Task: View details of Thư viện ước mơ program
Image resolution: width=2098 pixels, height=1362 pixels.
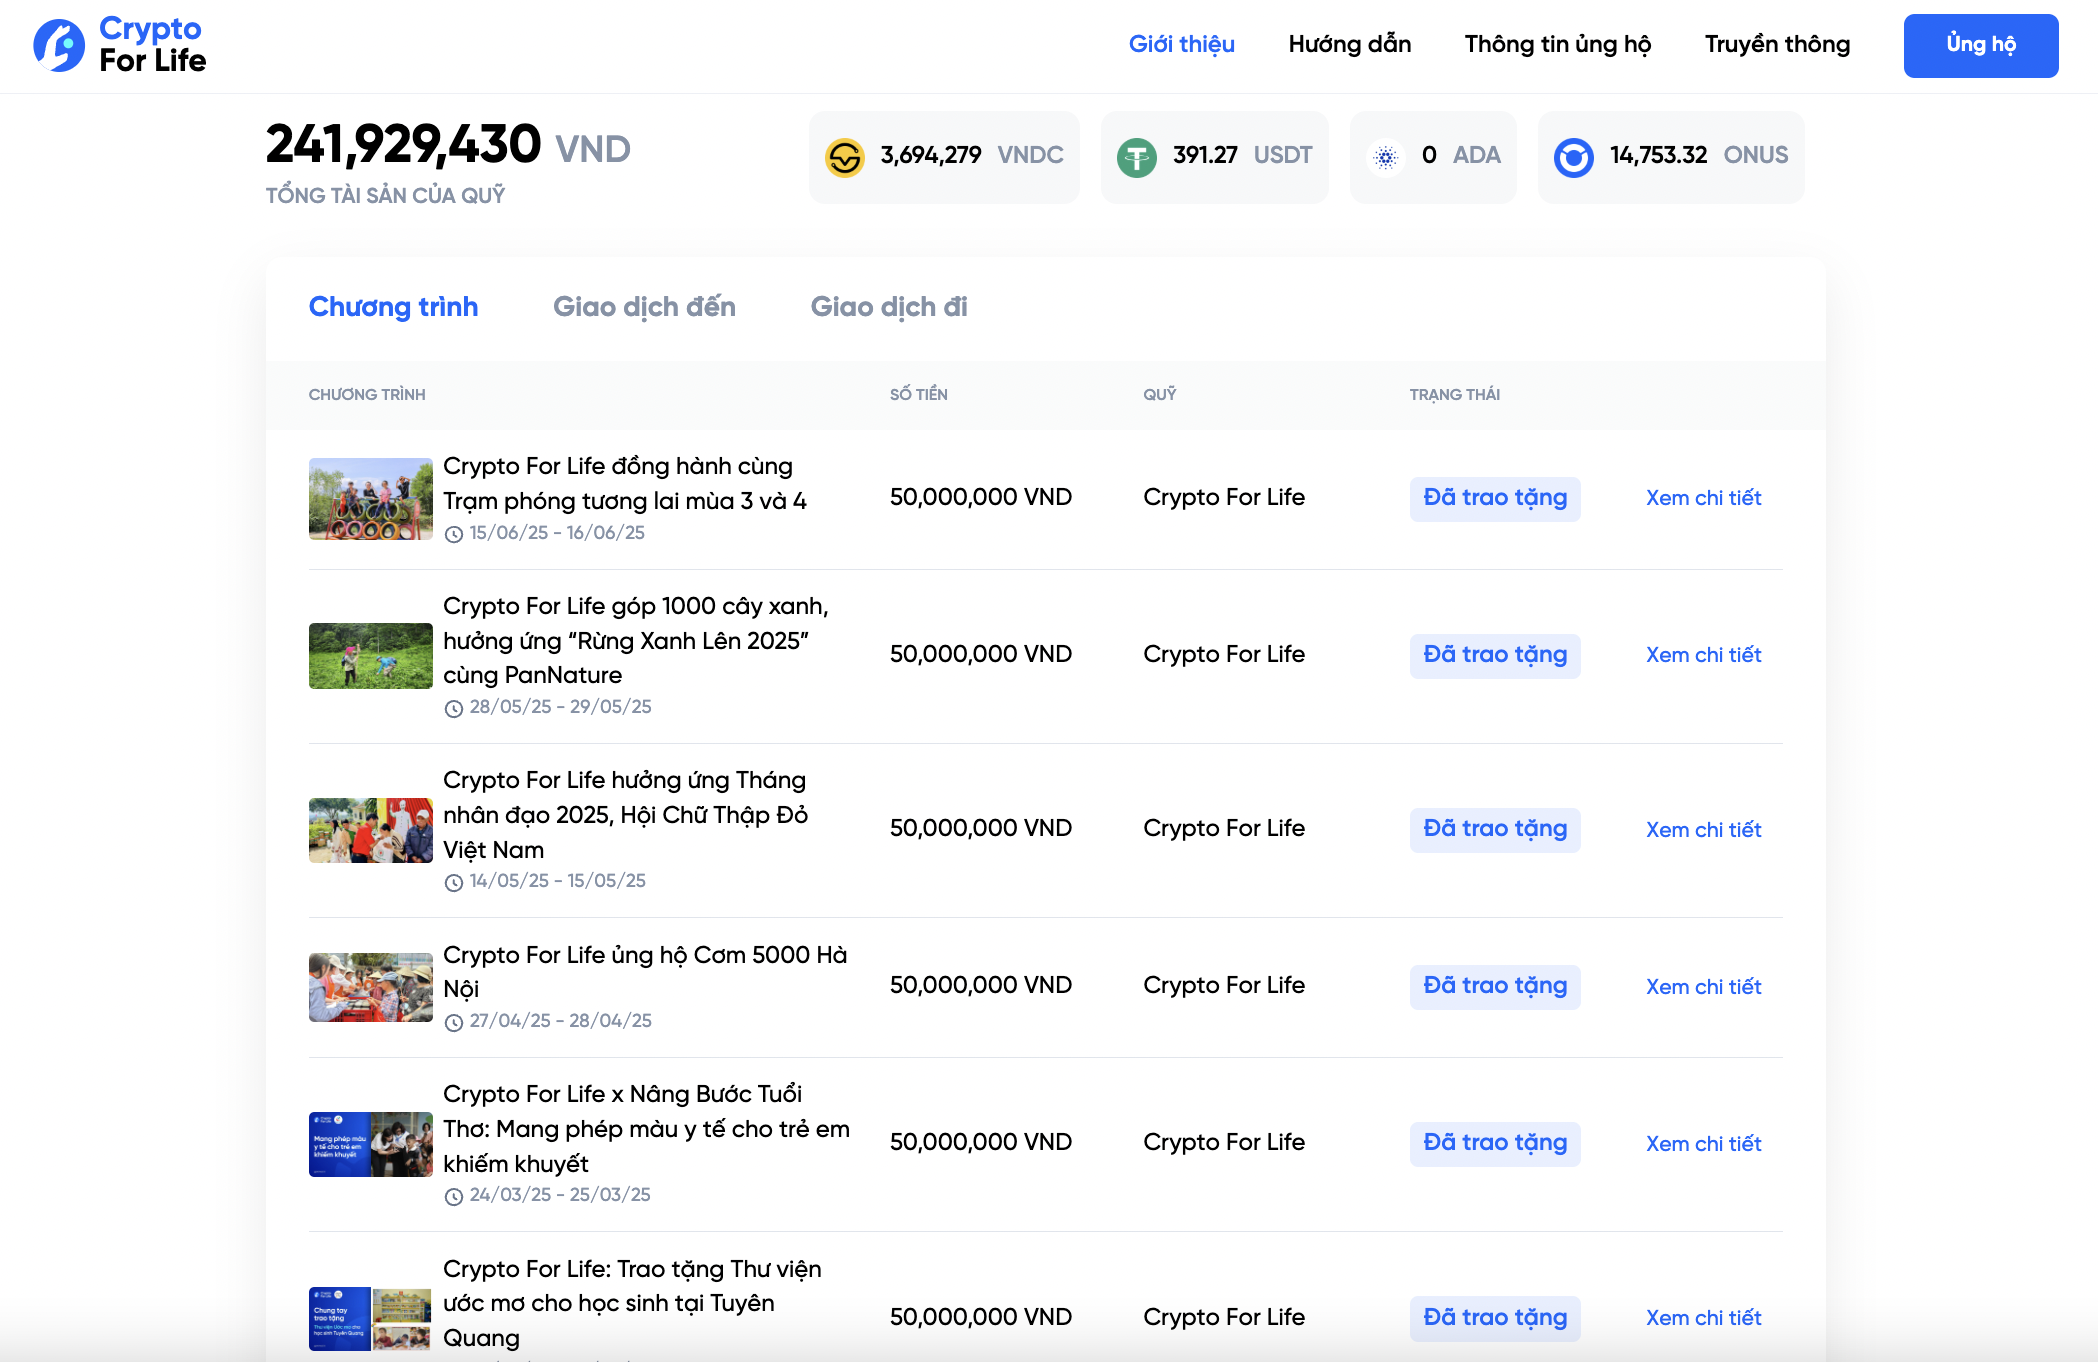Action: pyautogui.click(x=1704, y=1318)
